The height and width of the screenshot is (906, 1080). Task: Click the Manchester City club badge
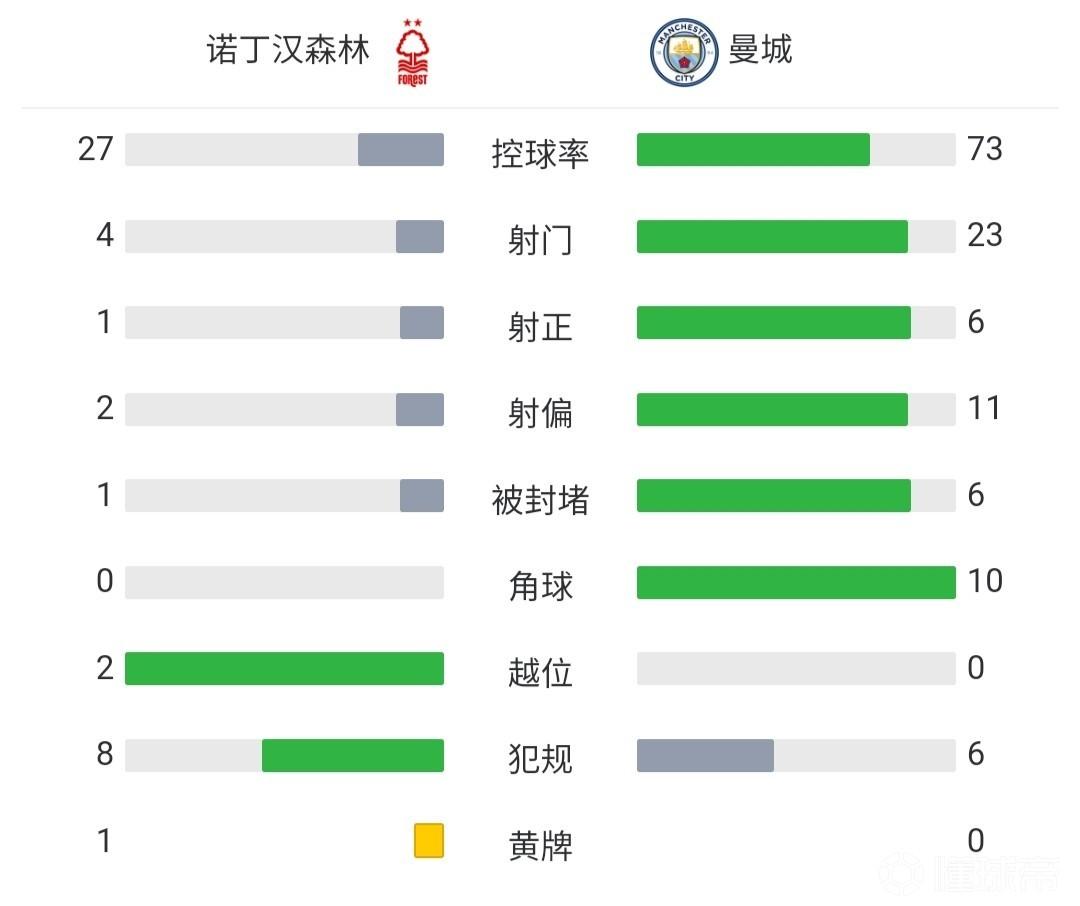tap(685, 52)
